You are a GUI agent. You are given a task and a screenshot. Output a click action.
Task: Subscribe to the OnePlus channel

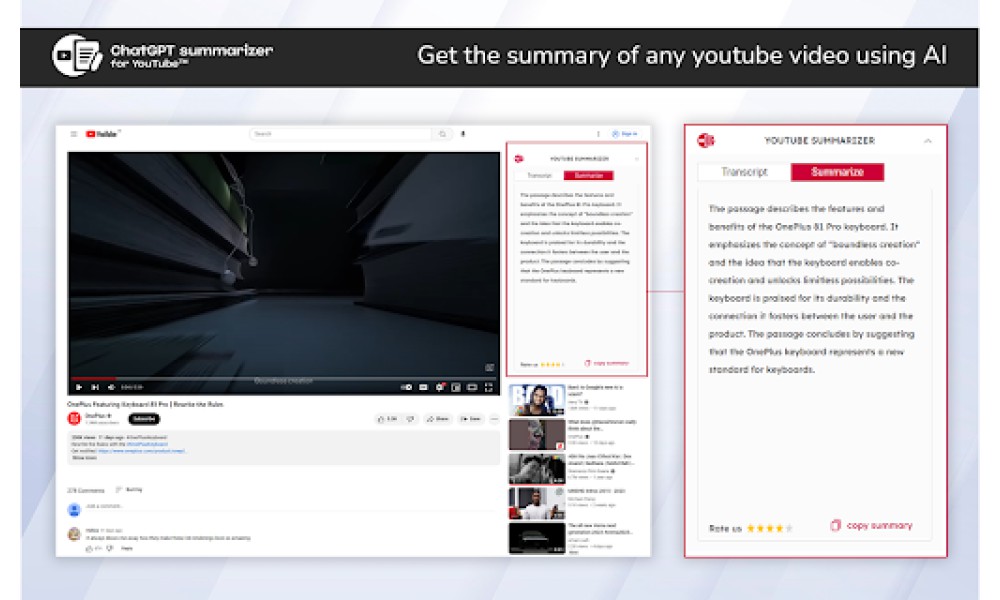coord(144,419)
